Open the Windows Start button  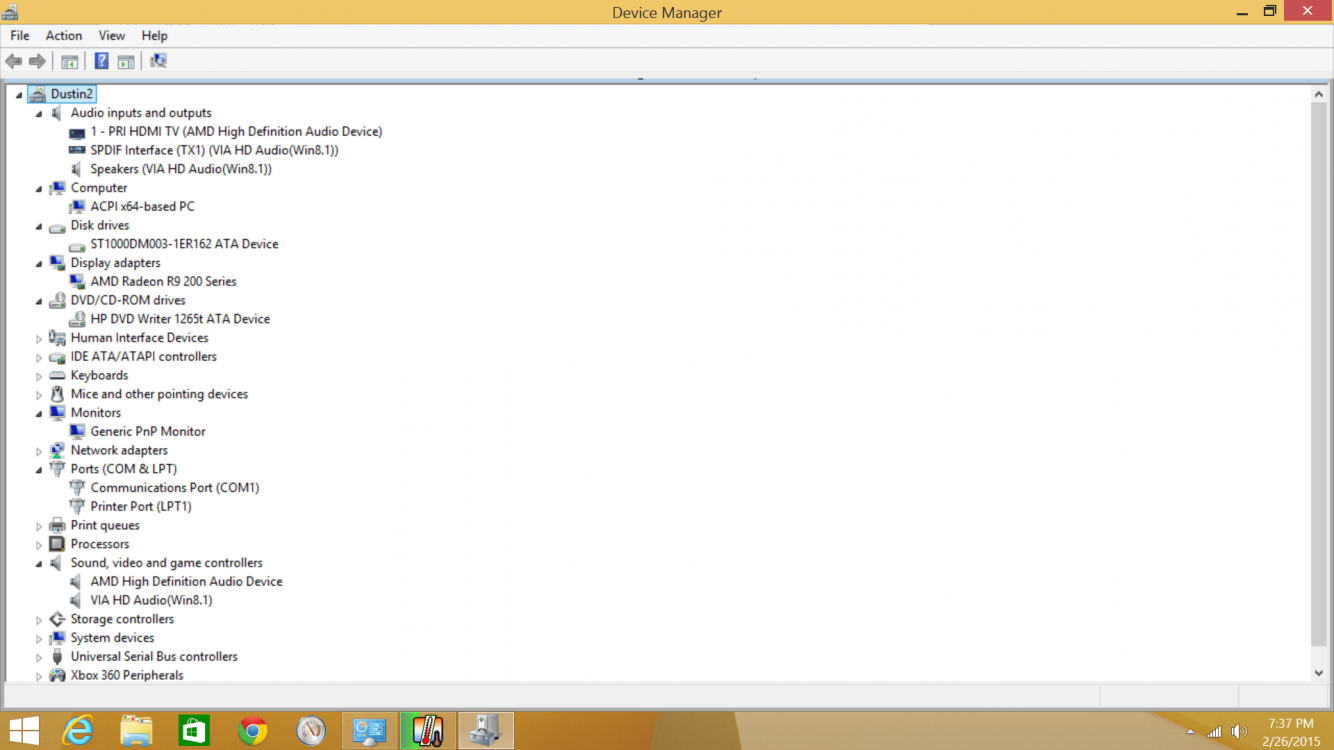(x=24, y=731)
